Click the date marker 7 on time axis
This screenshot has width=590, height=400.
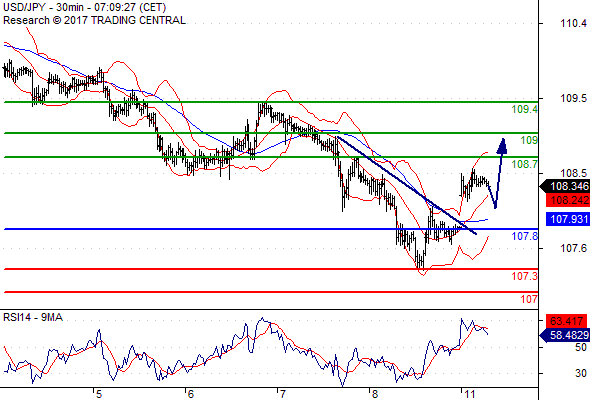283,394
